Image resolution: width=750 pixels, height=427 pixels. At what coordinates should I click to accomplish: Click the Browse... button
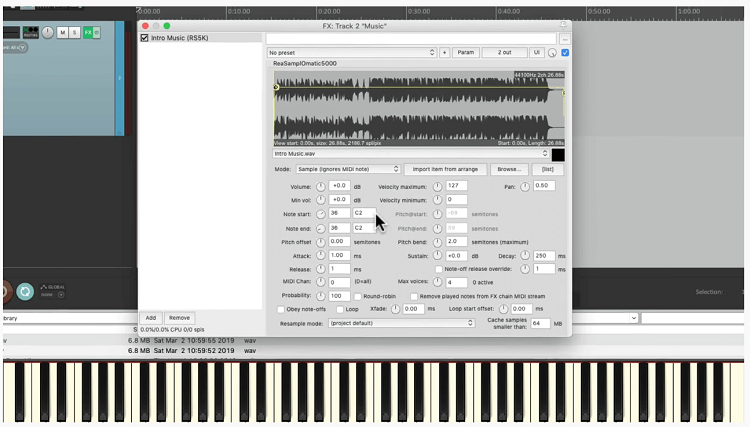coord(508,169)
